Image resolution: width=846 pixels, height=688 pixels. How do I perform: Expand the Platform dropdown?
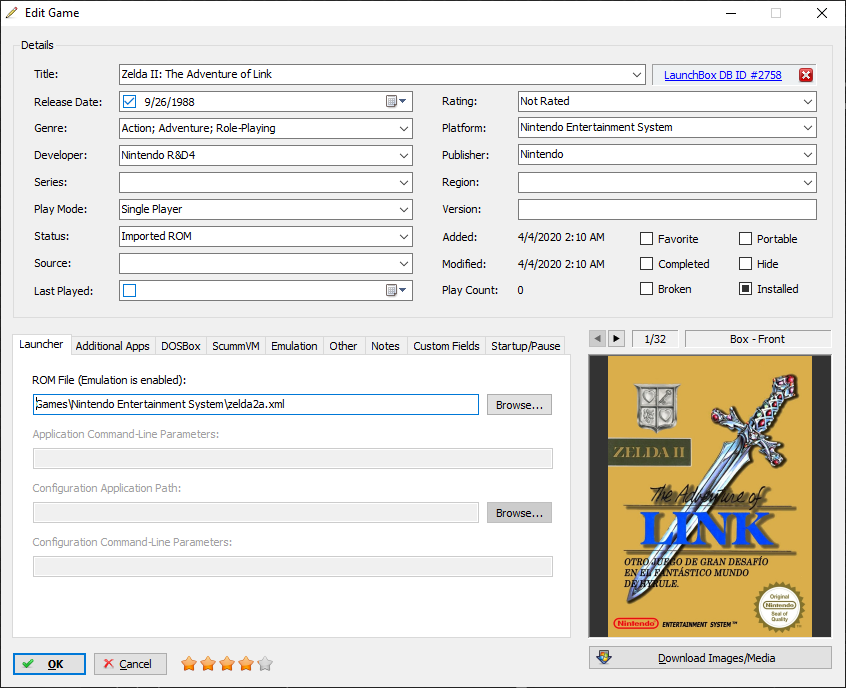[808, 127]
